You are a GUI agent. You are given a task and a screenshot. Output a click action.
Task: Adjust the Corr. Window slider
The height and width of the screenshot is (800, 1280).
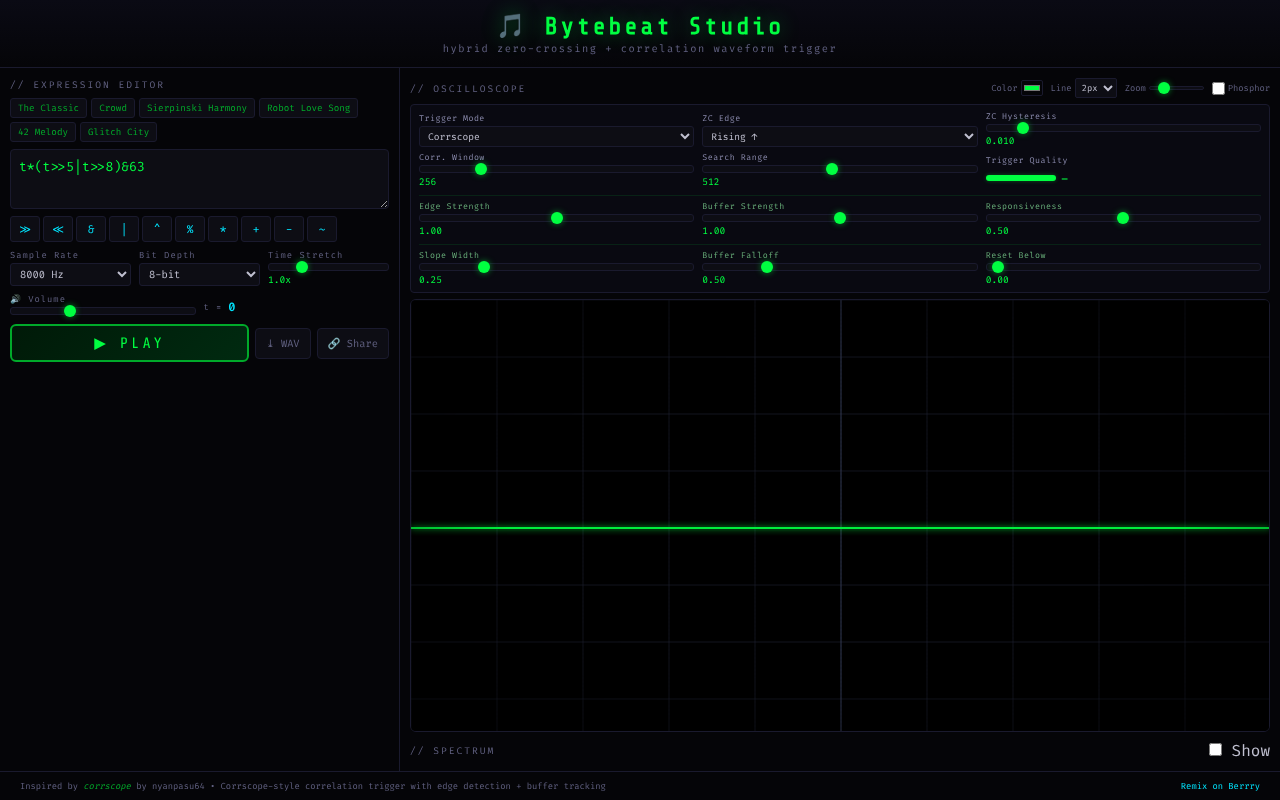click(x=556, y=169)
